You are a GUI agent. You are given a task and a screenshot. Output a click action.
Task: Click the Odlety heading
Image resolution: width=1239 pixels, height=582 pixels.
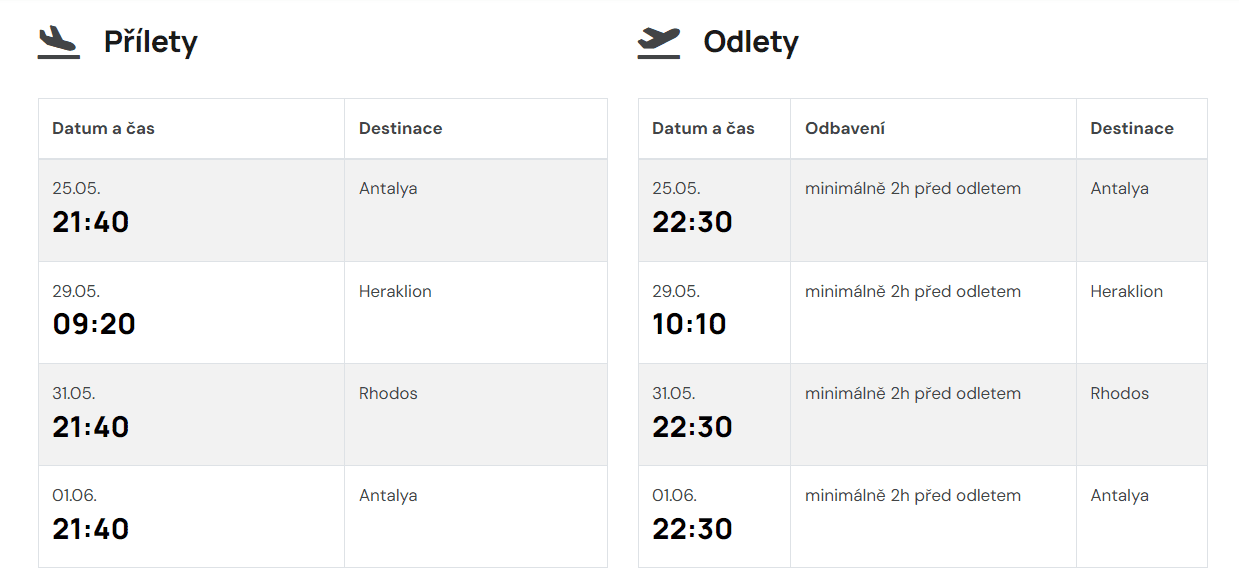pyautogui.click(x=750, y=42)
